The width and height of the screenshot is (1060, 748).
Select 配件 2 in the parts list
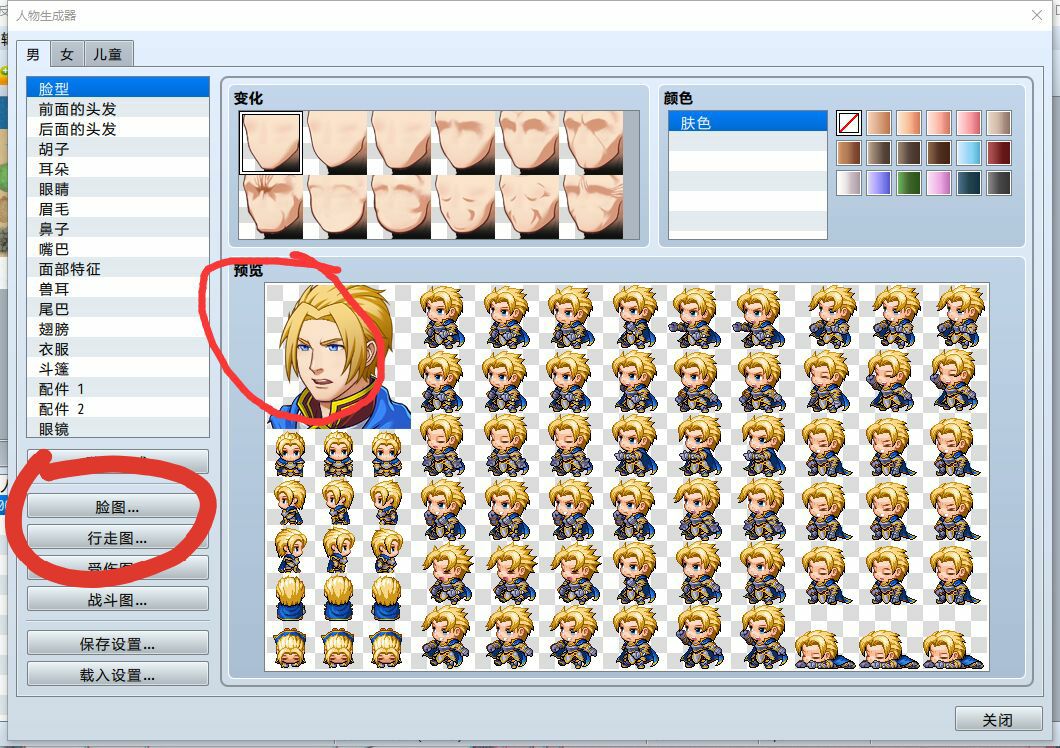click(x=118, y=408)
